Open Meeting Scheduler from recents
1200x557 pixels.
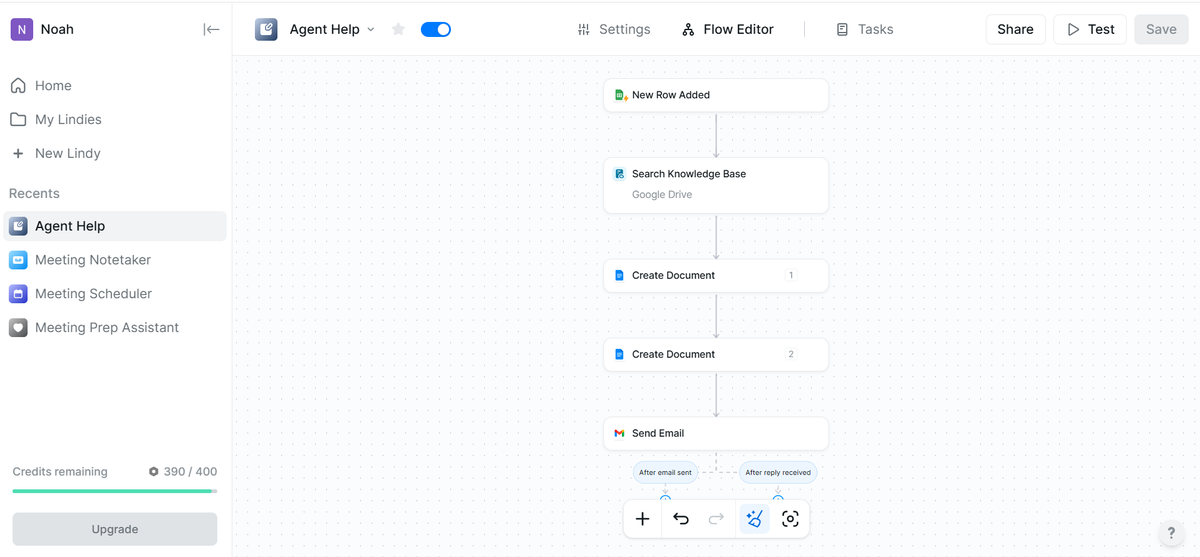[115, 294]
